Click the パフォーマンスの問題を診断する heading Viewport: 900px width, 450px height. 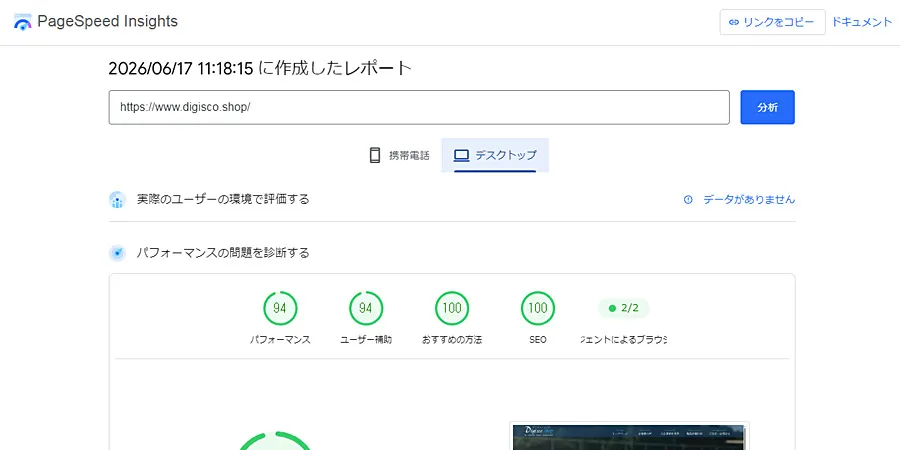pos(223,253)
